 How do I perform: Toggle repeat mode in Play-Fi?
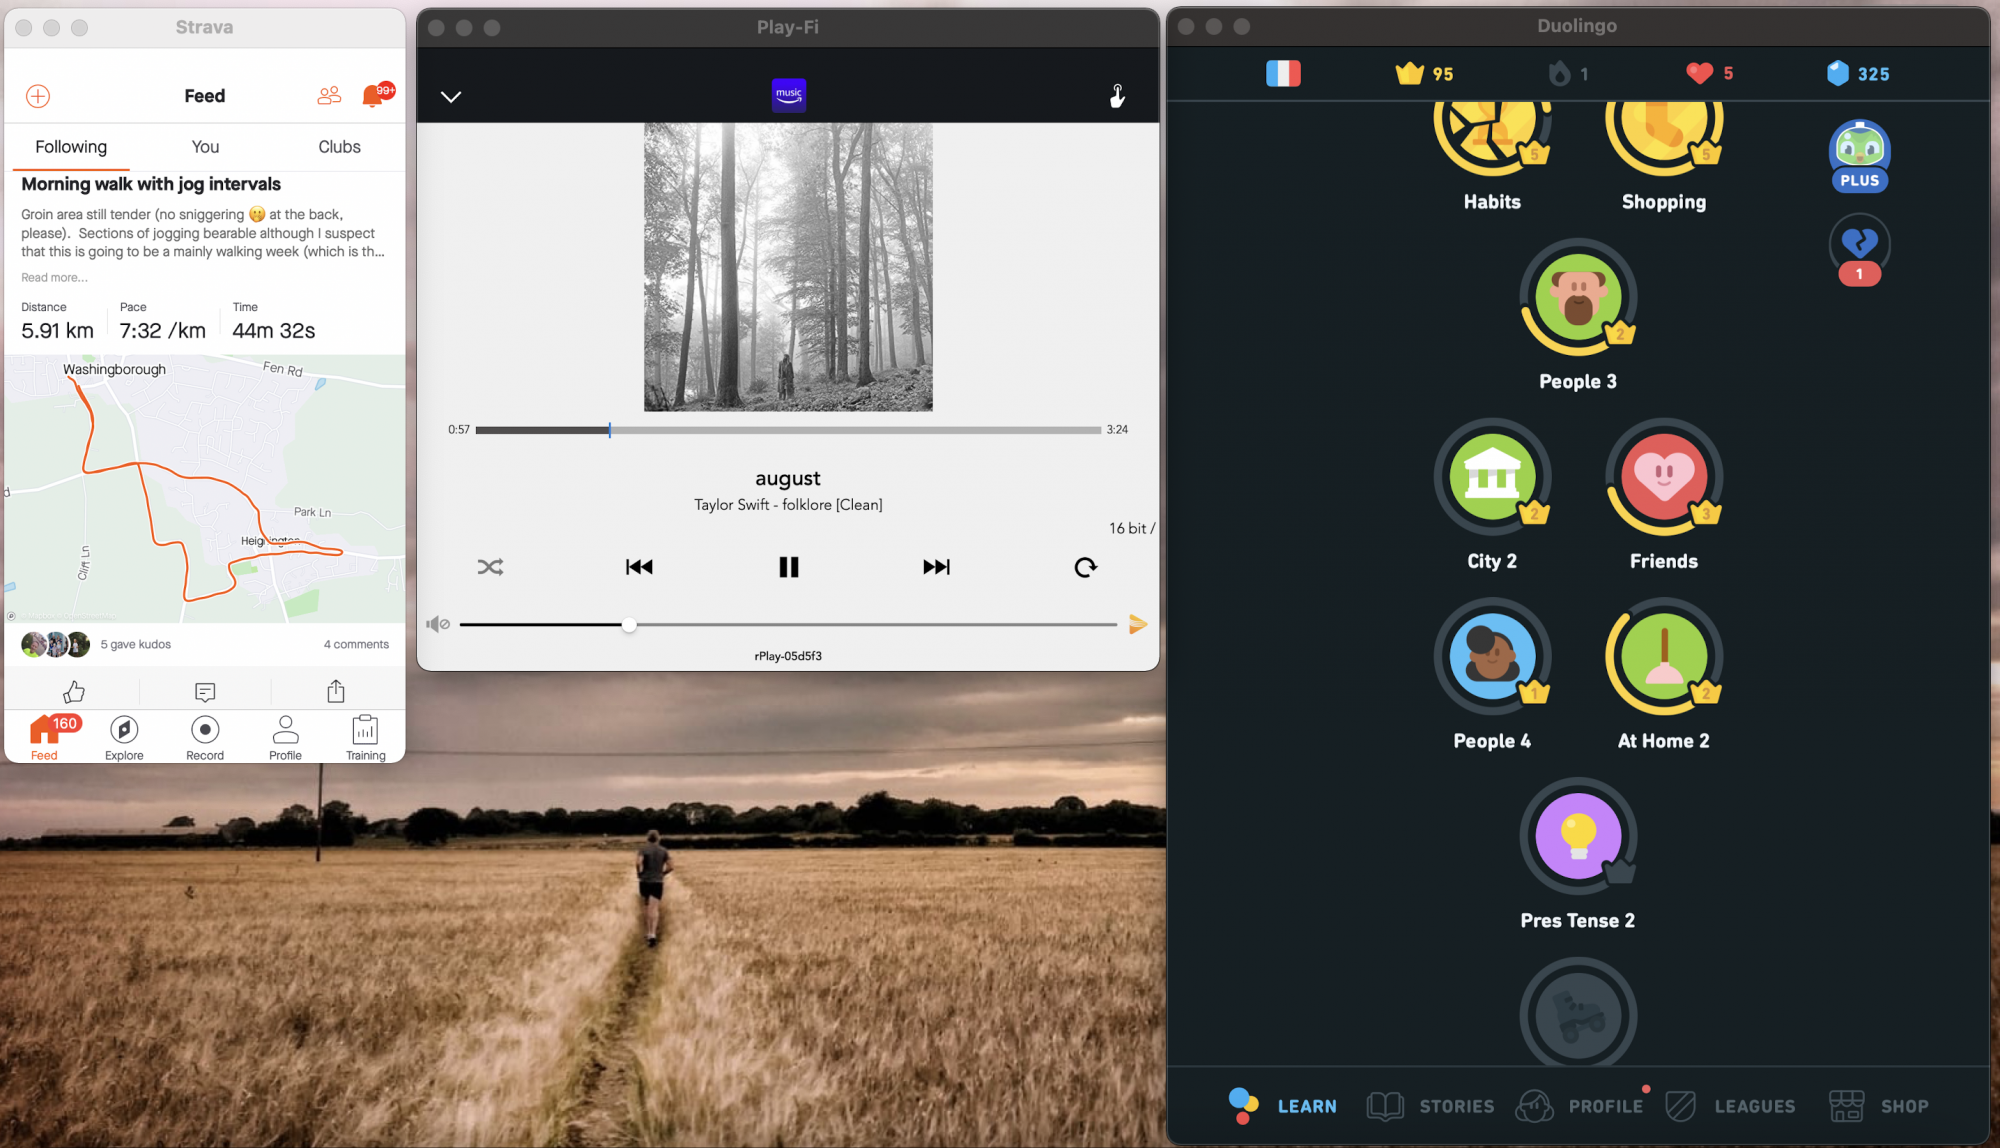(x=1085, y=567)
